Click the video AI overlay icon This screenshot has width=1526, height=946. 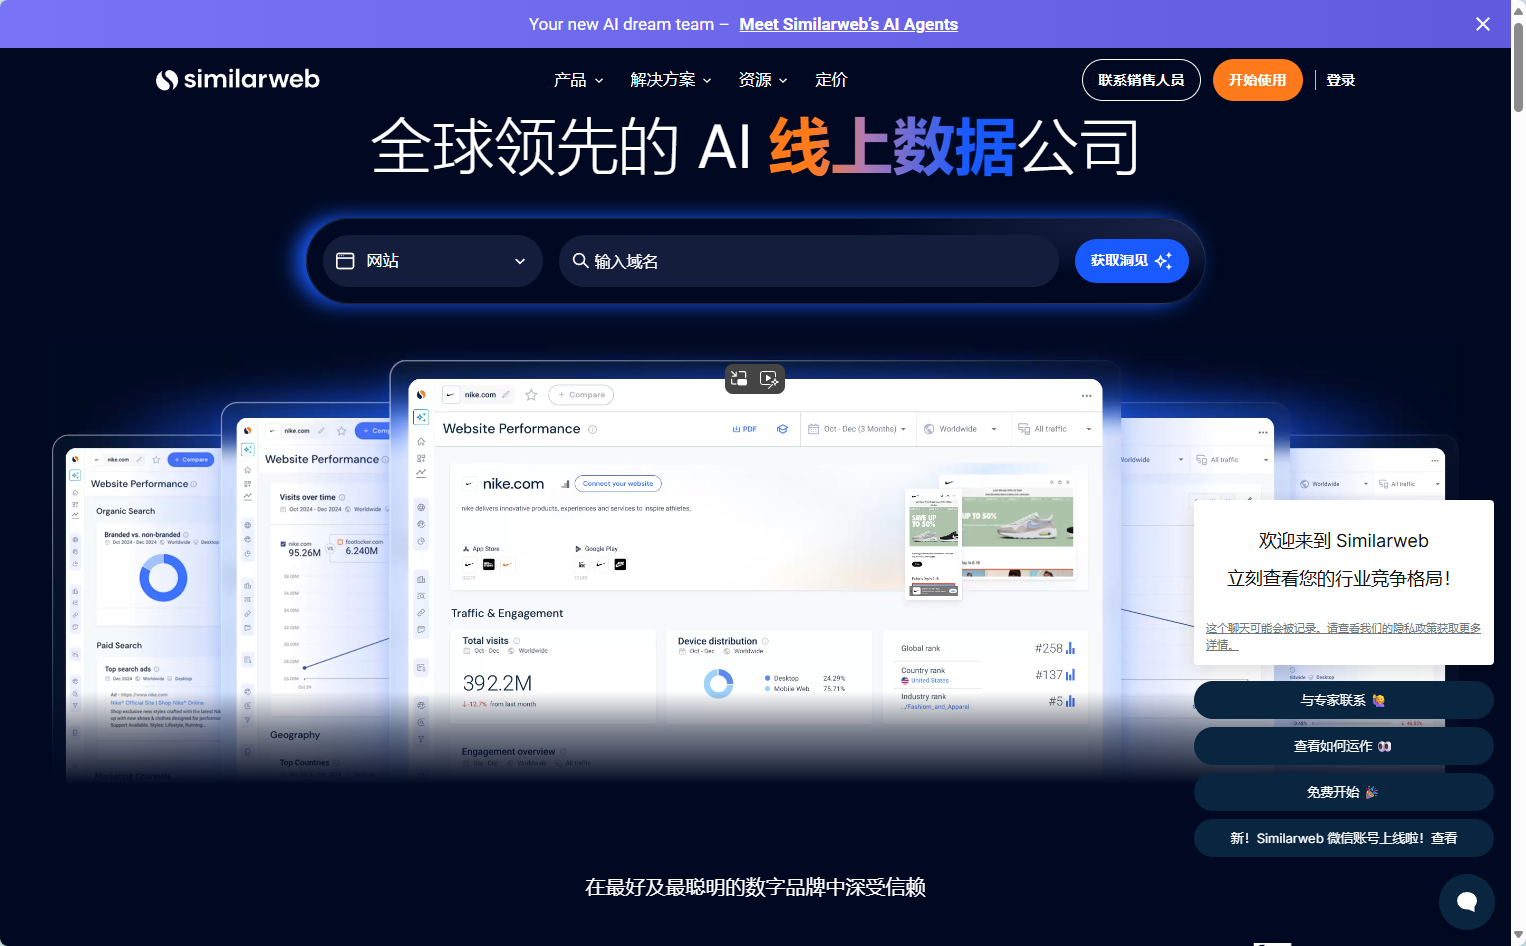tap(769, 378)
